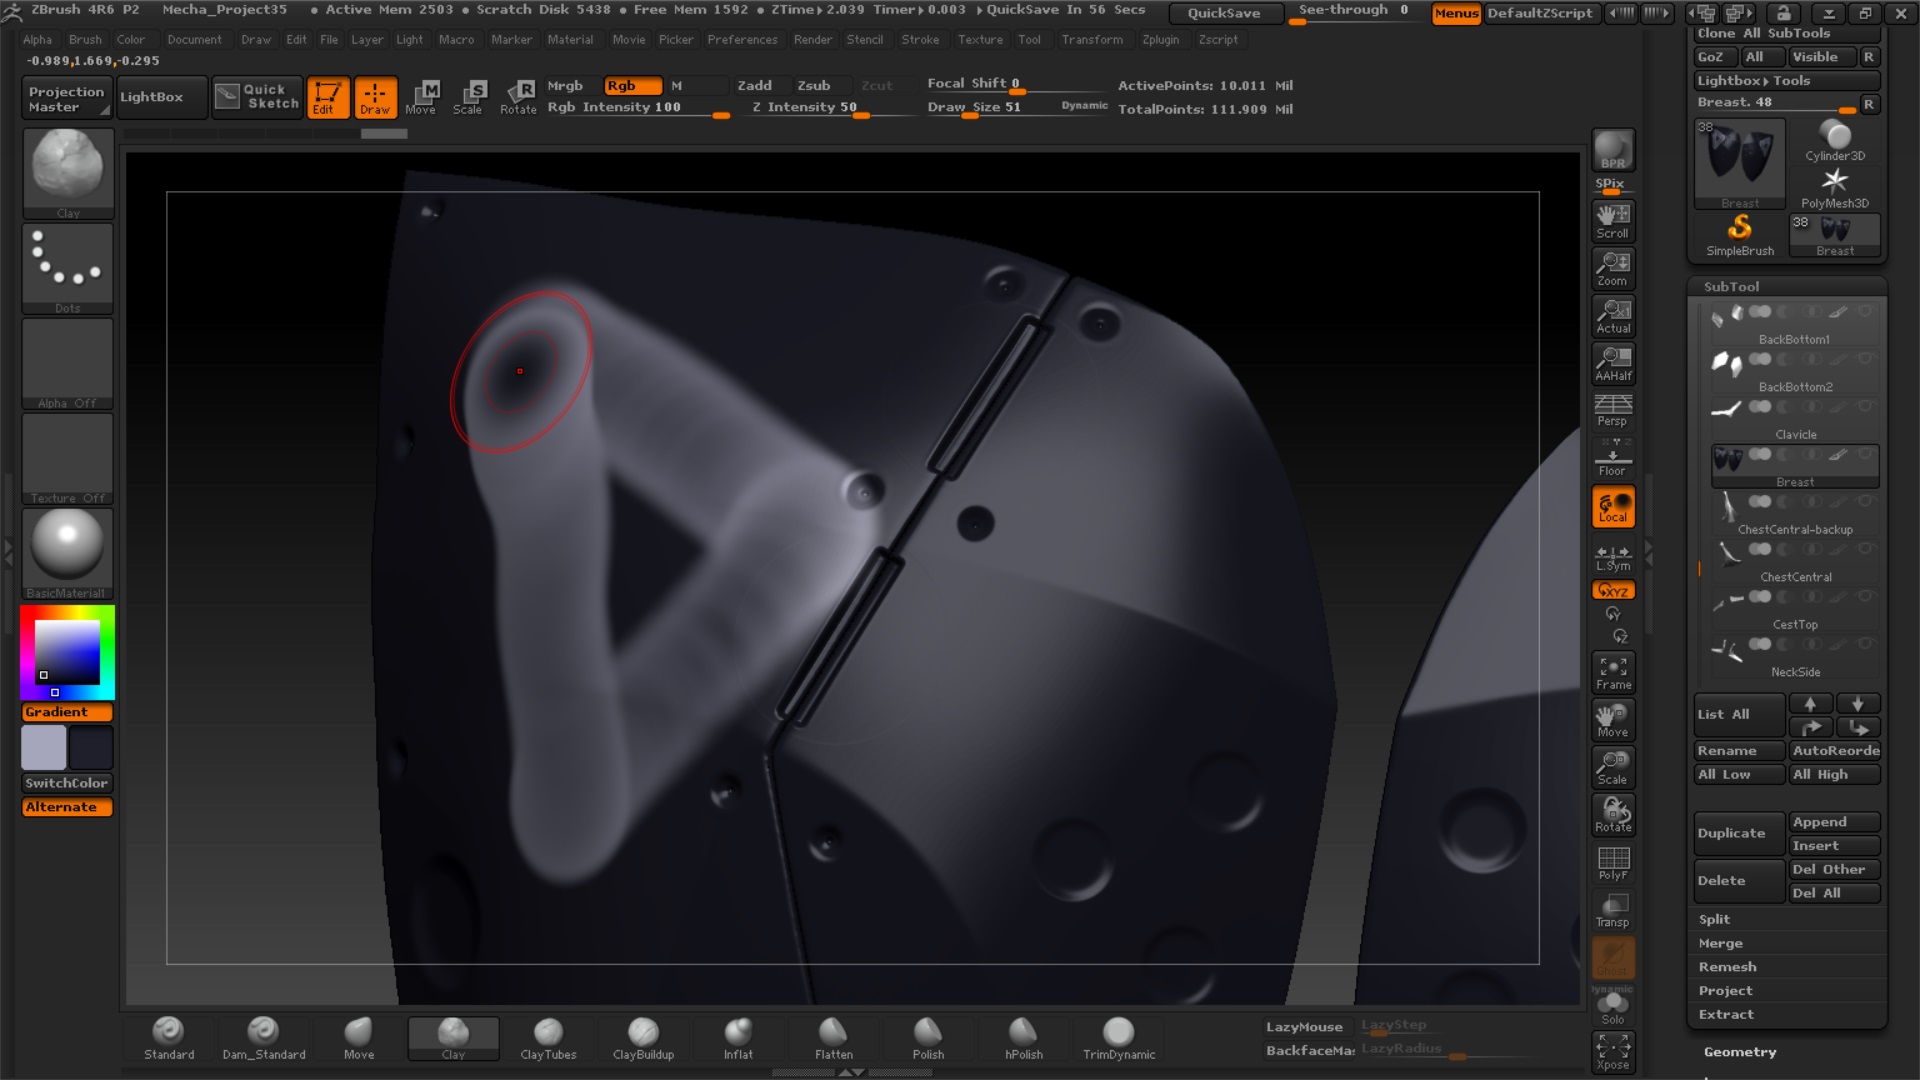Click the right shelf Scale view icon

(x=1613, y=768)
